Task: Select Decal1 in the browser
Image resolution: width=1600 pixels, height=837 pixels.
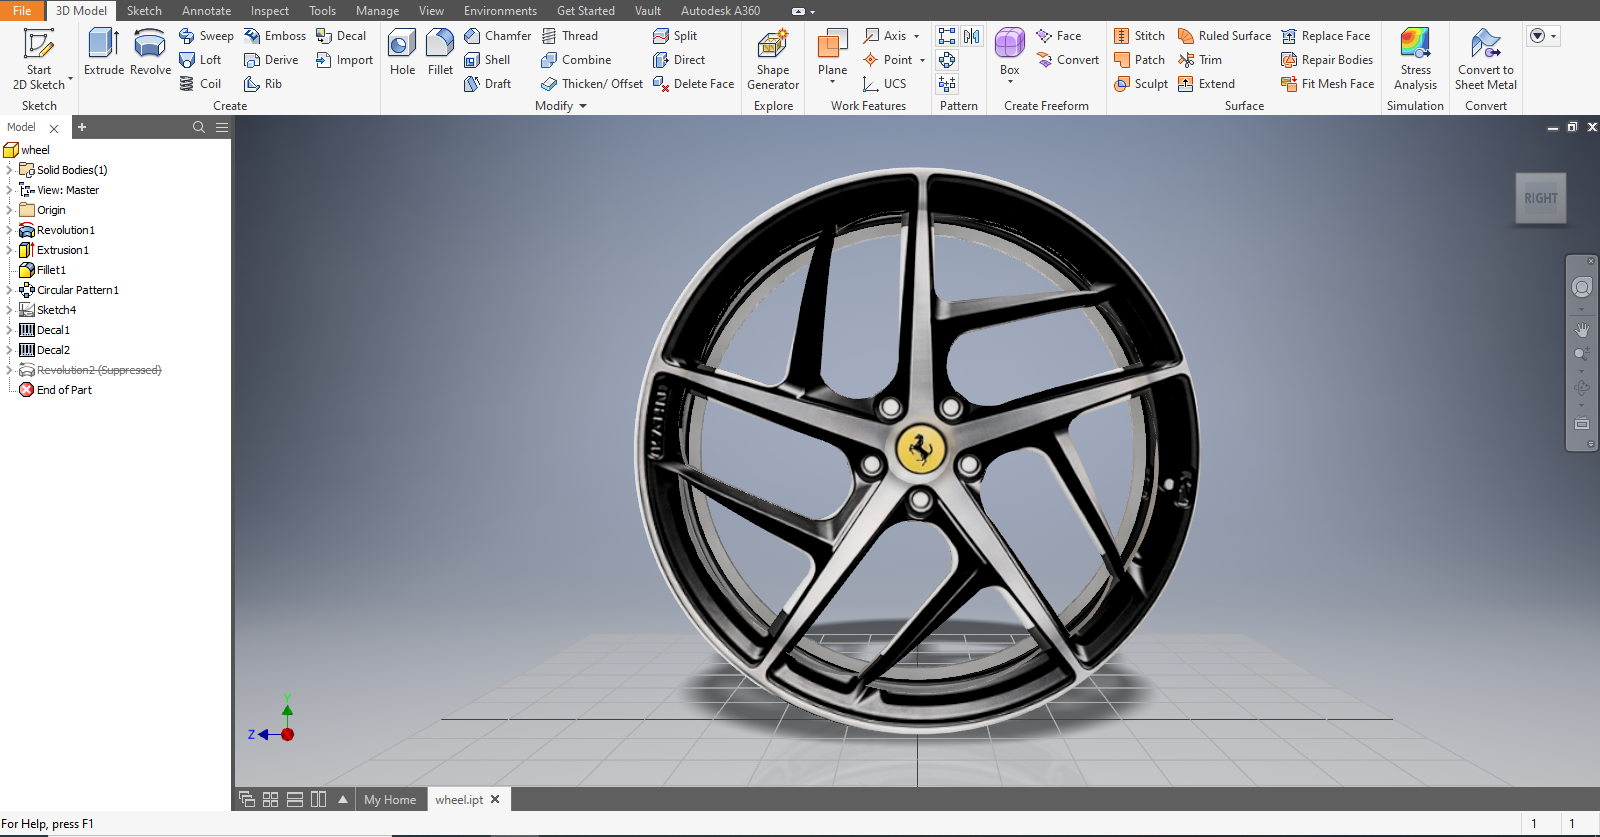Action: [53, 330]
